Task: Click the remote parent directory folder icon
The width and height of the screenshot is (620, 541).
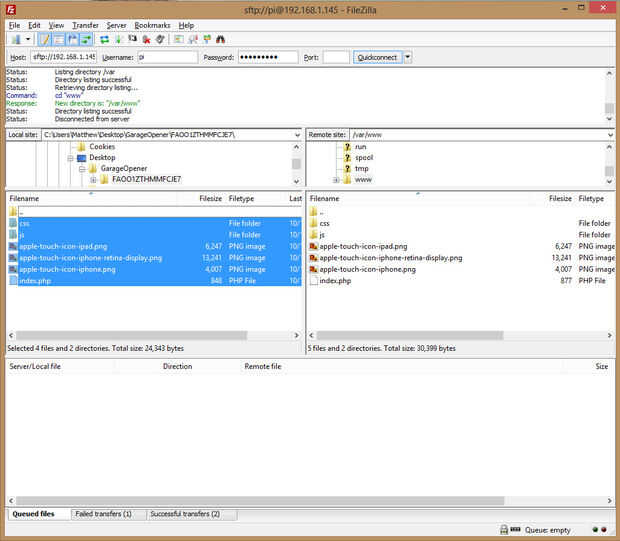Action: click(x=314, y=212)
